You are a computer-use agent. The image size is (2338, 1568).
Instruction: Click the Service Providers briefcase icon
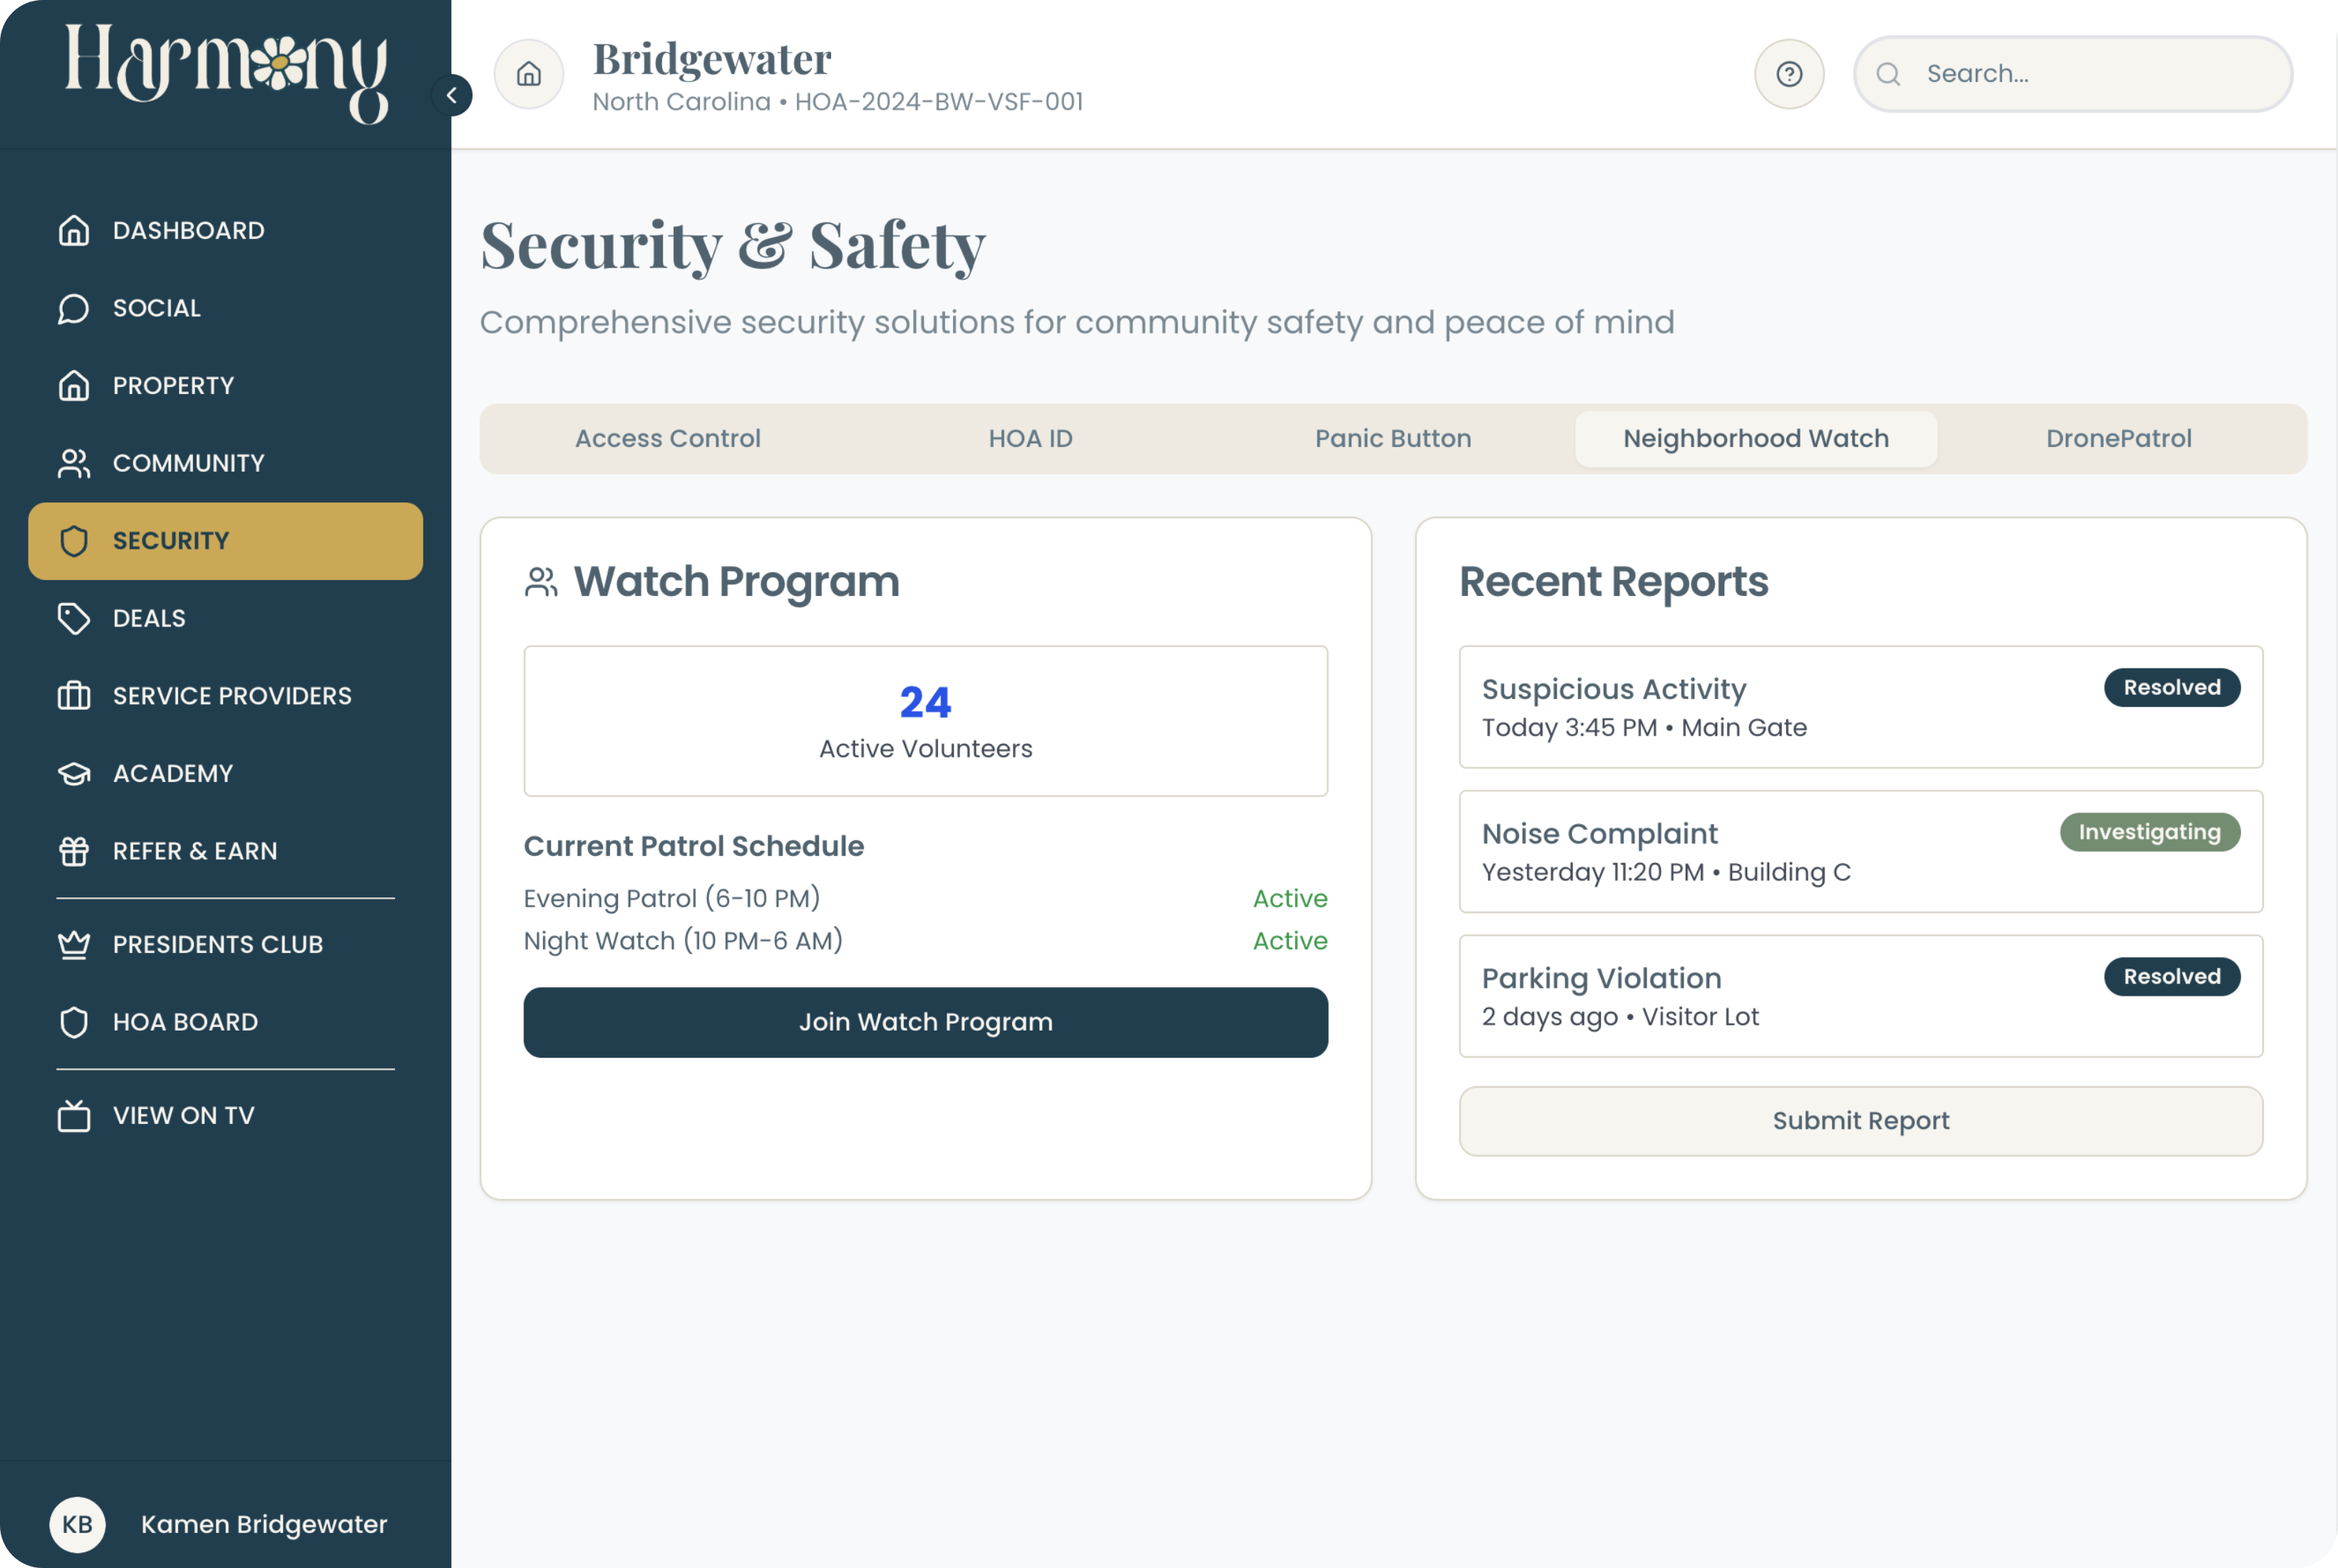coord(73,696)
